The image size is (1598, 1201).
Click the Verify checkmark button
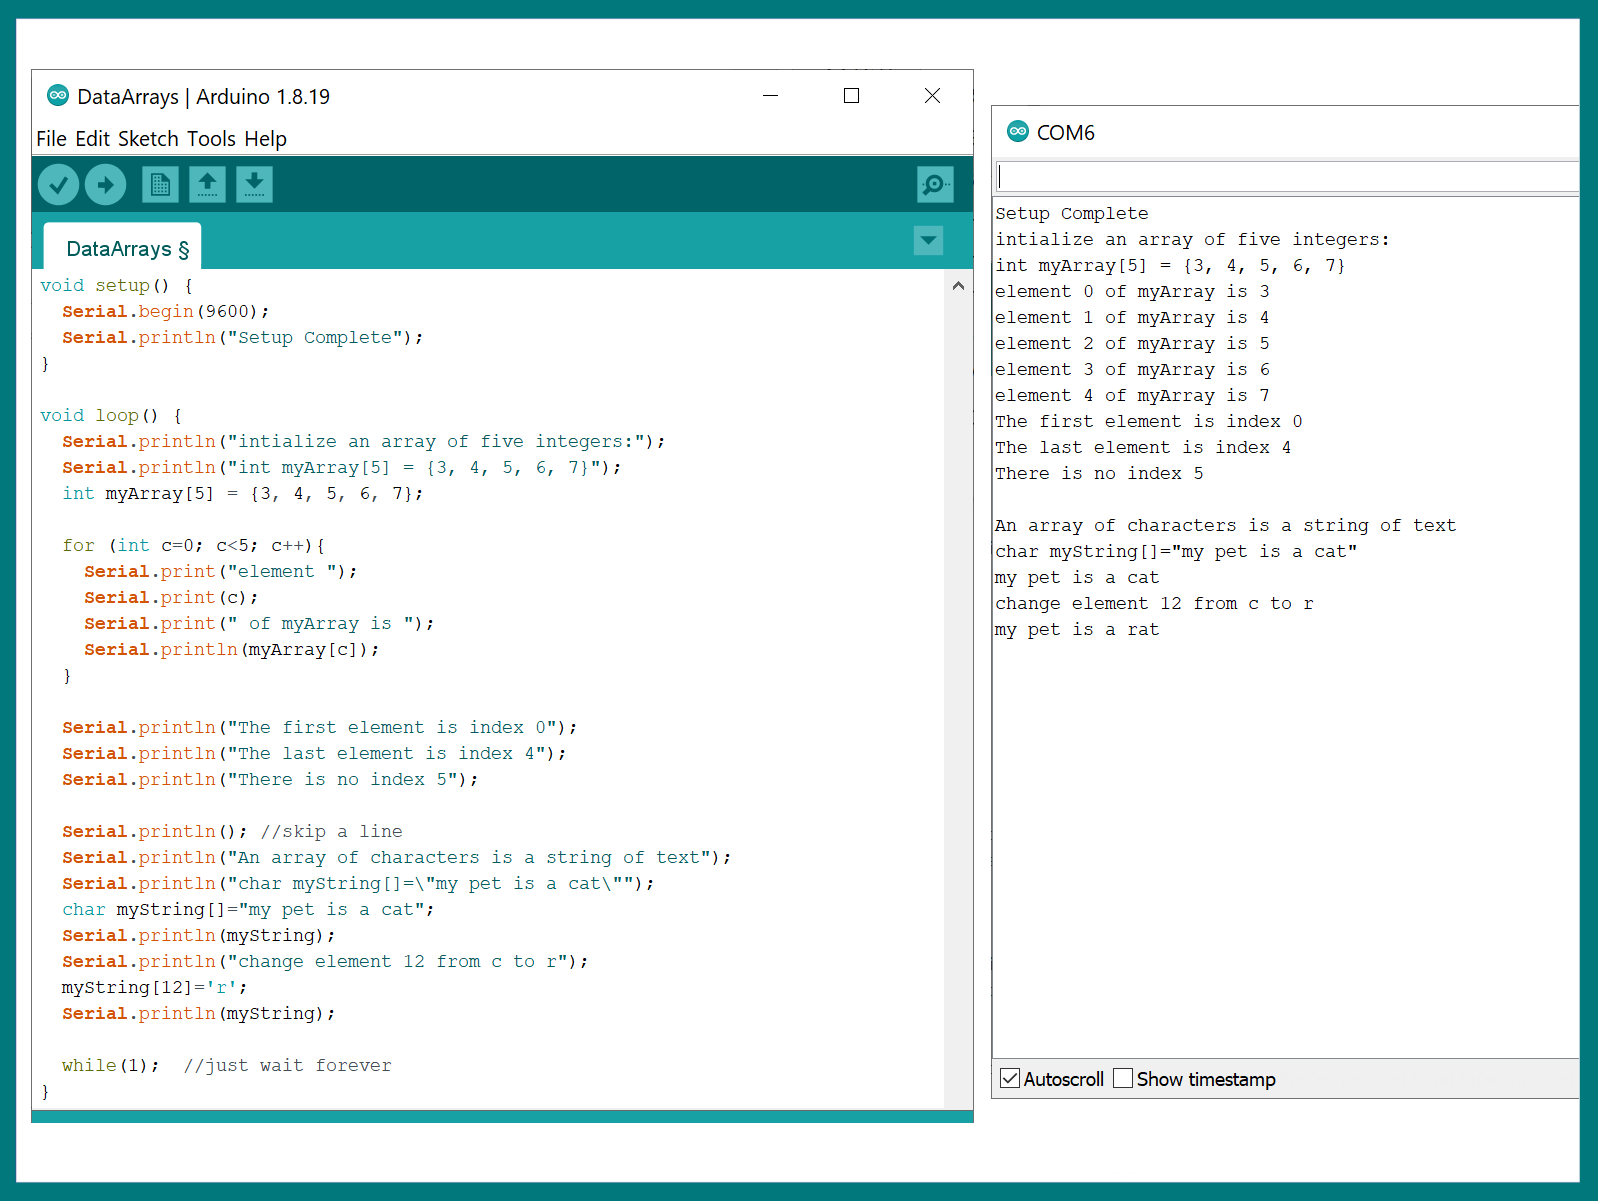pyautogui.click(x=59, y=184)
